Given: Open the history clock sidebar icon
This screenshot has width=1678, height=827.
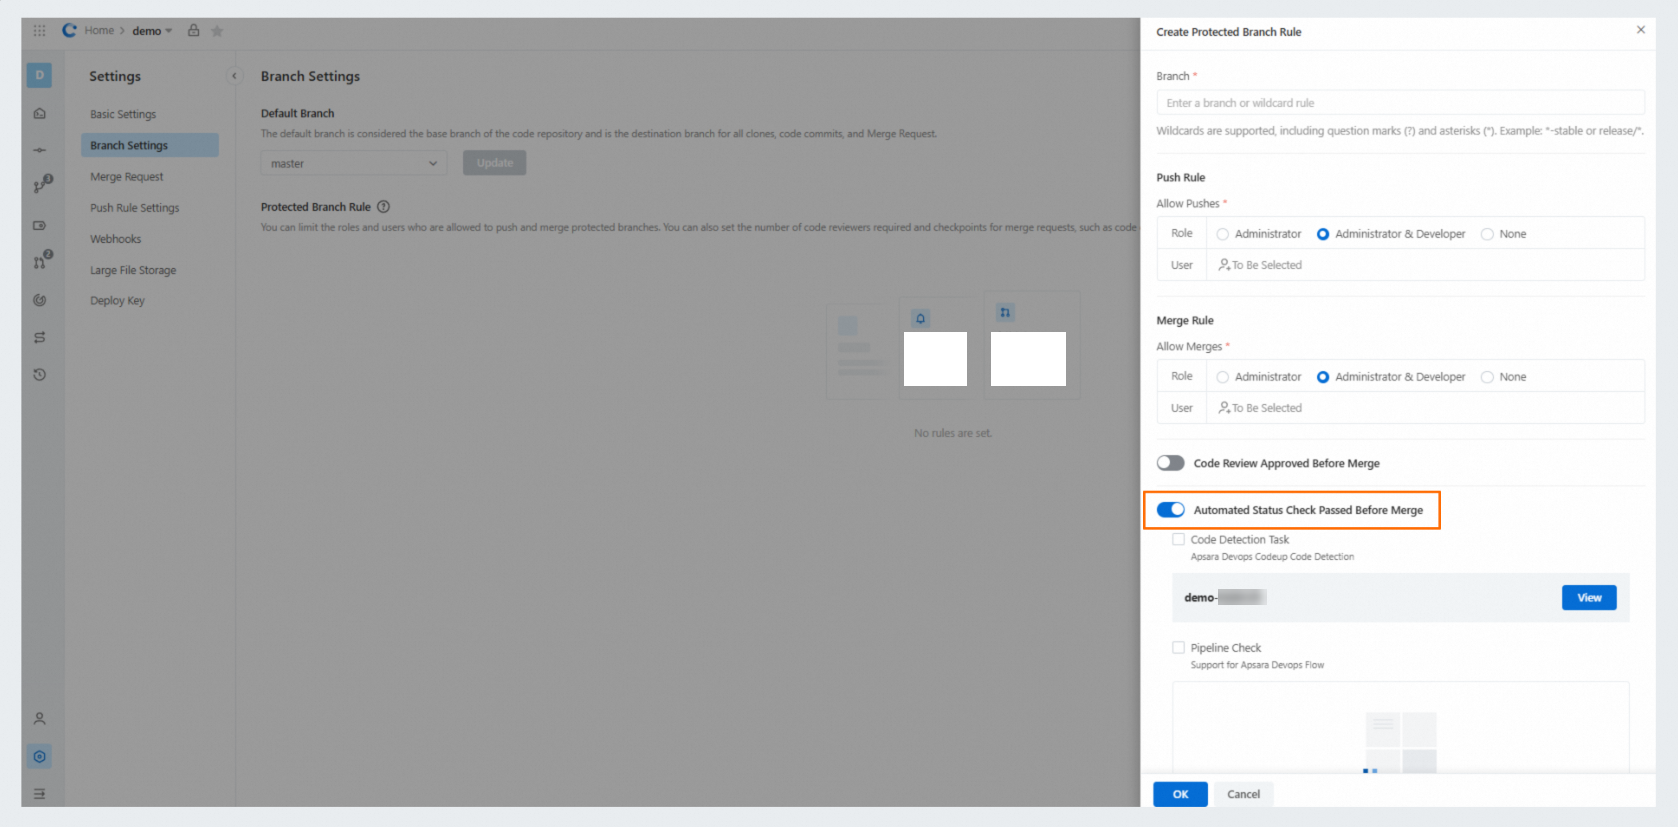Looking at the screenshot, I should pyautogui.click(x=40, y=375).
